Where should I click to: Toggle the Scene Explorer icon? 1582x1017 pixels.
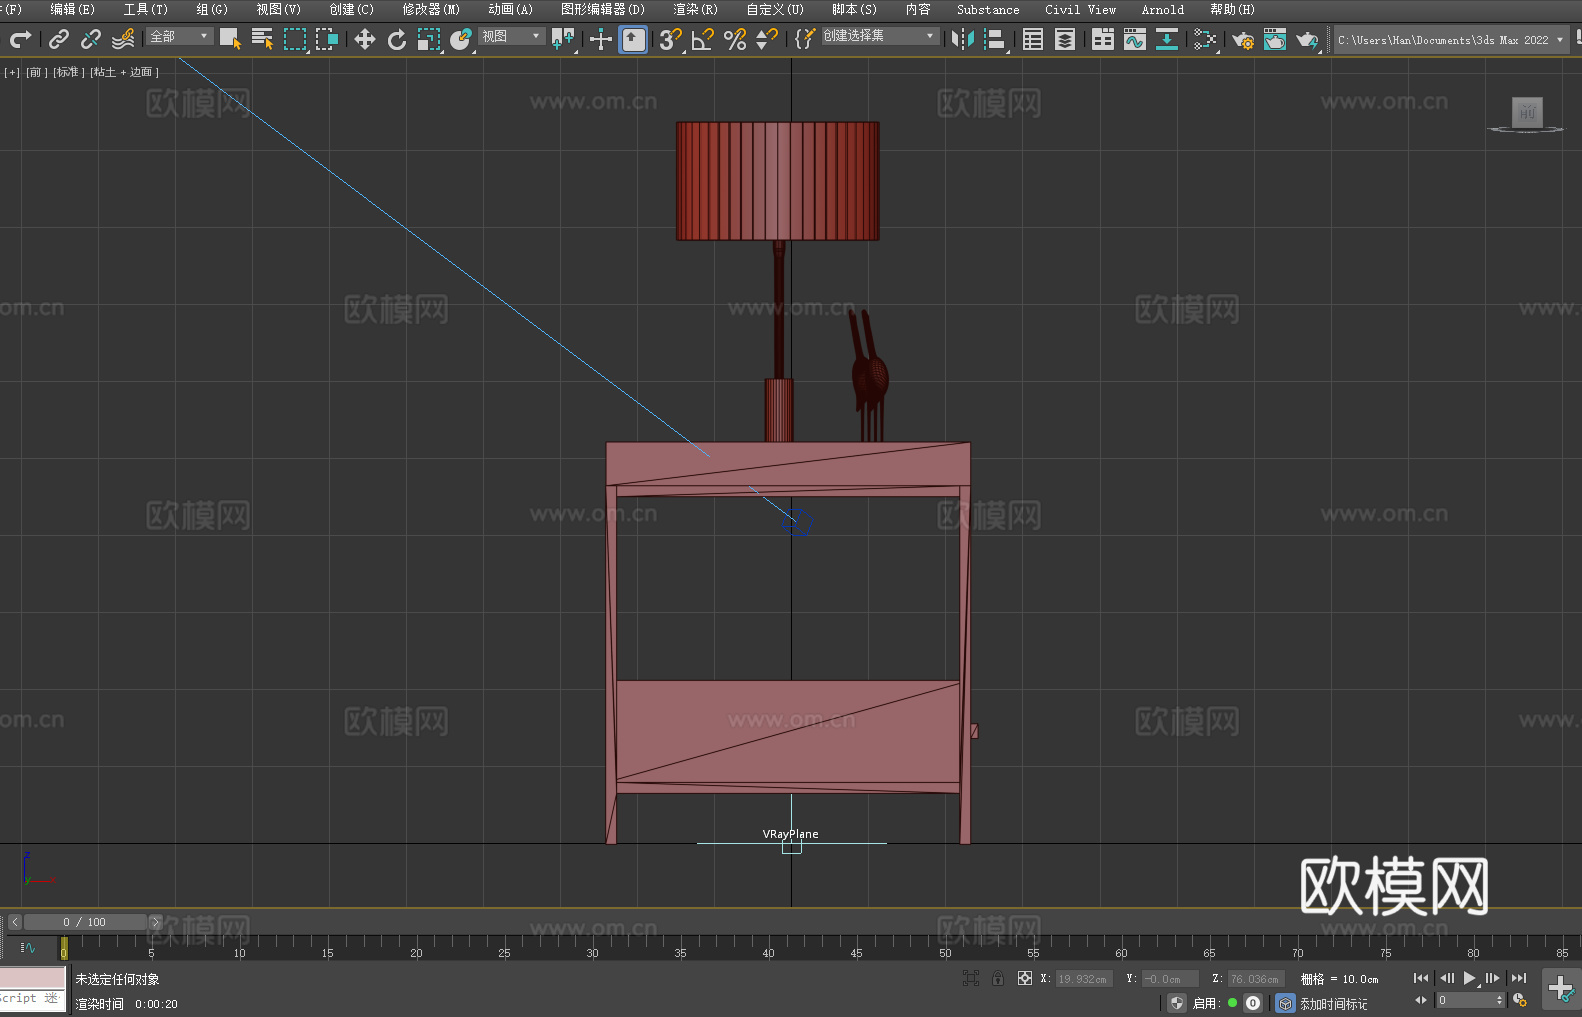(1033, 39)
